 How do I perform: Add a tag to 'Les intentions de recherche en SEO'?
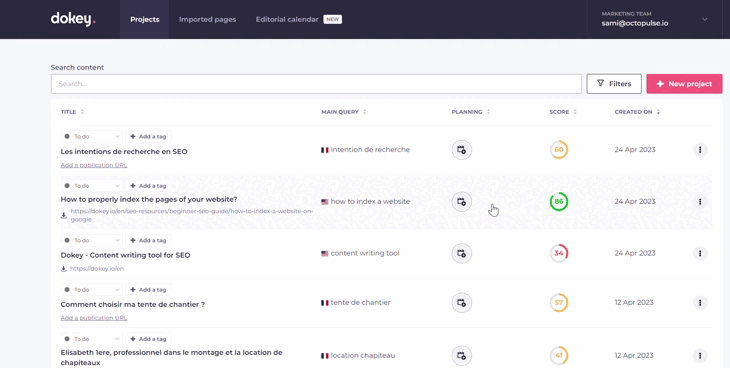(x=149, y=136)
